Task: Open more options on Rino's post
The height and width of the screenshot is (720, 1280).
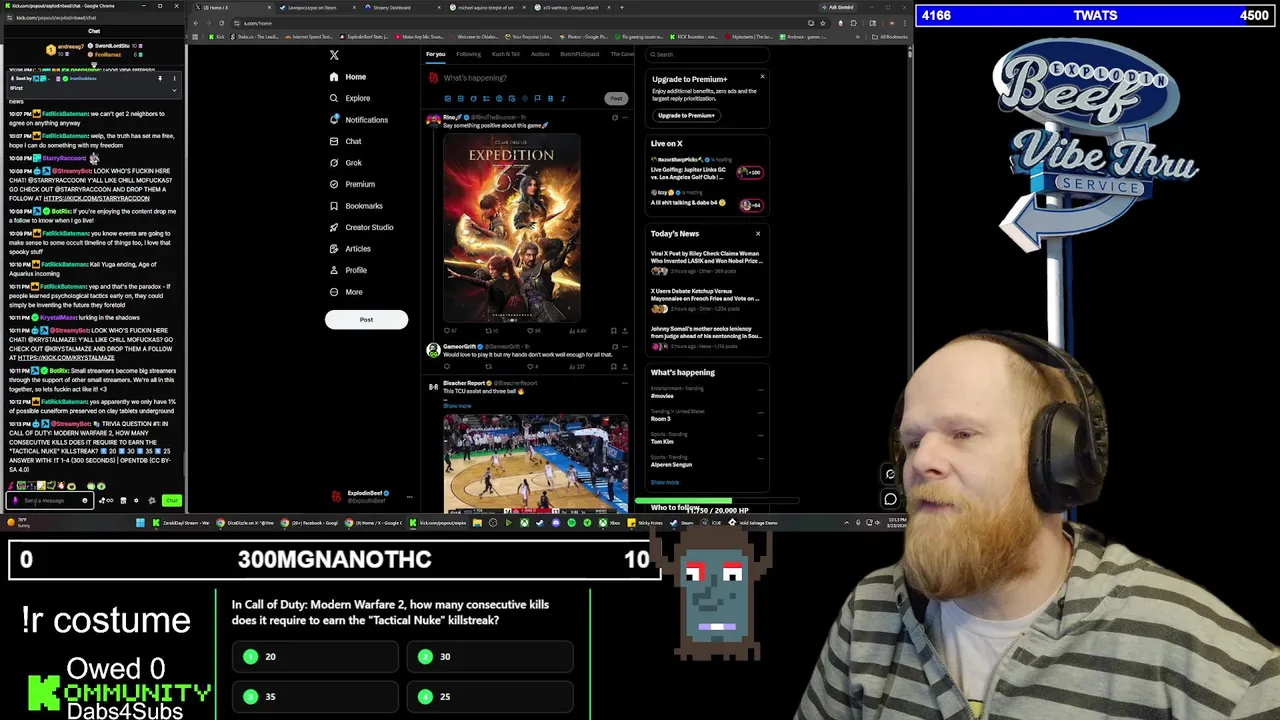Action: click(625, 117)
